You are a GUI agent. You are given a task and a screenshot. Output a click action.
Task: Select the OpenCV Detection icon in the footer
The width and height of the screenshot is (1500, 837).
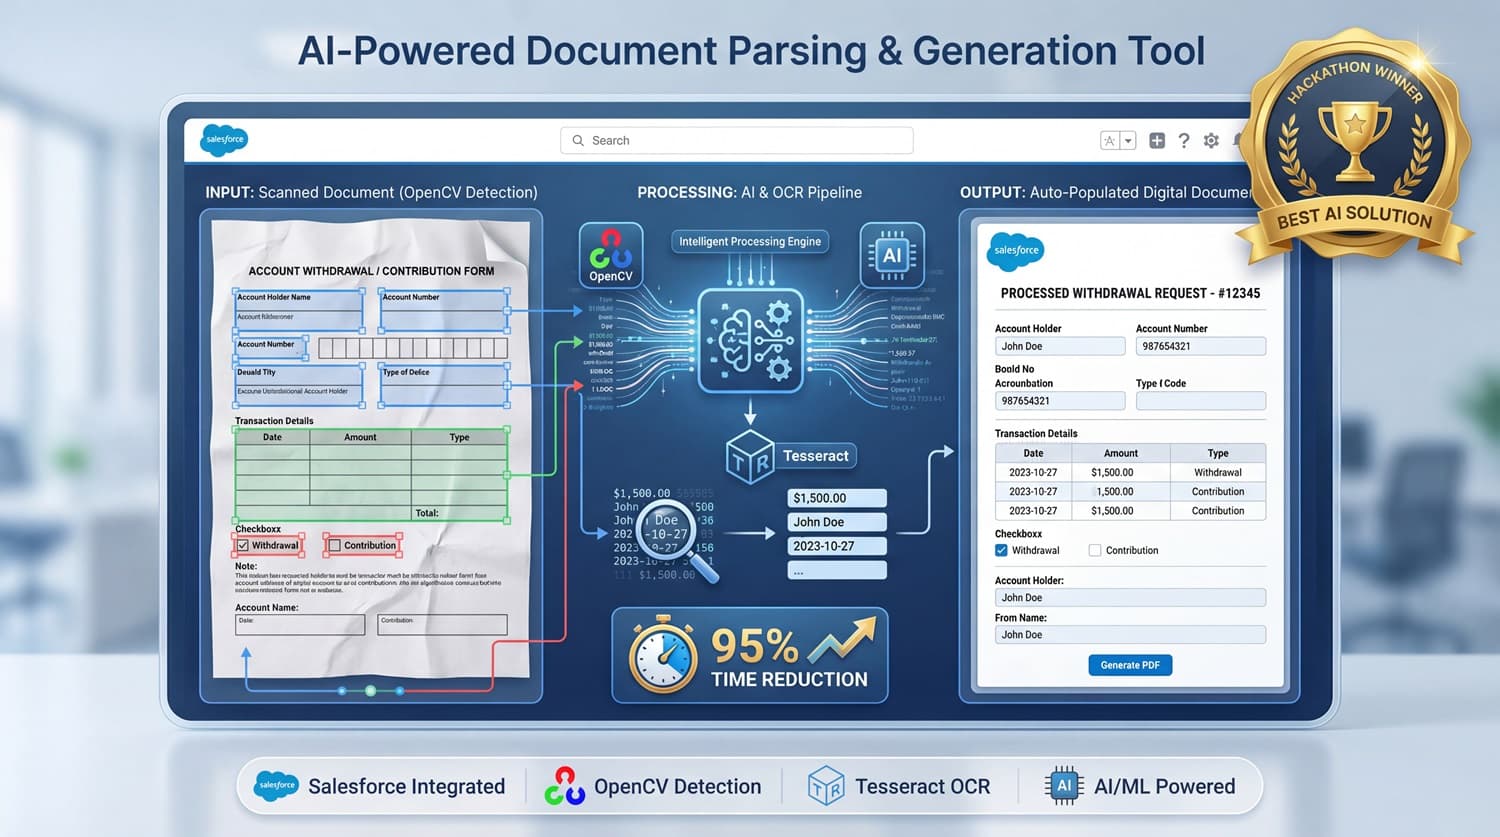point(565,786)
